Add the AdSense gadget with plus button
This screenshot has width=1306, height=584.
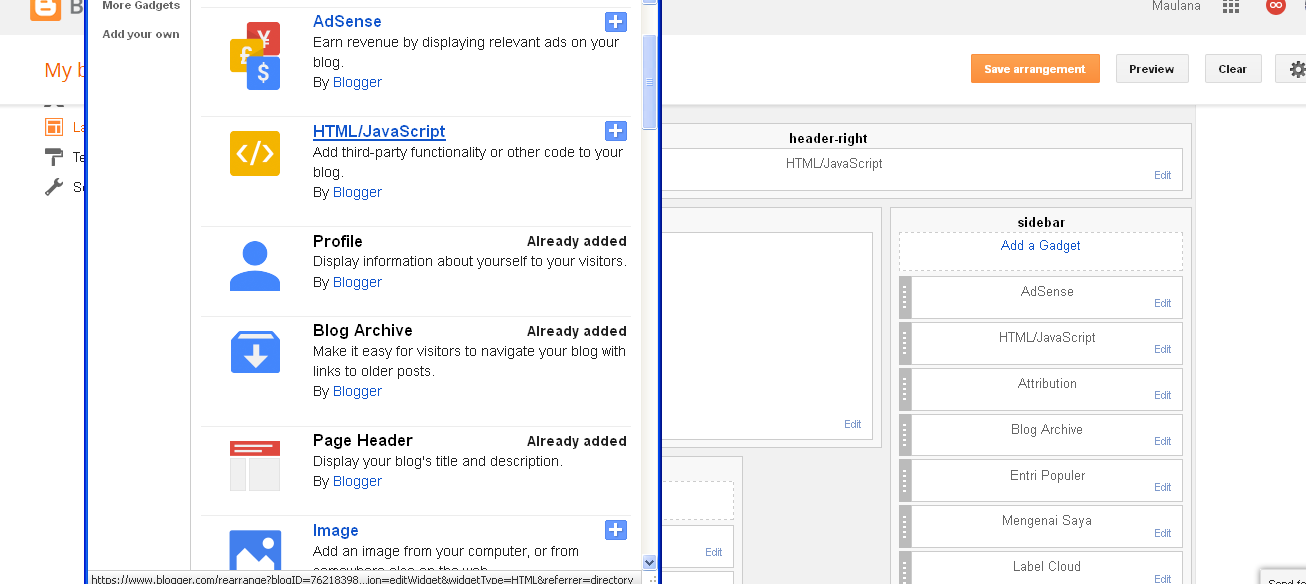click(x=616, y=22)
